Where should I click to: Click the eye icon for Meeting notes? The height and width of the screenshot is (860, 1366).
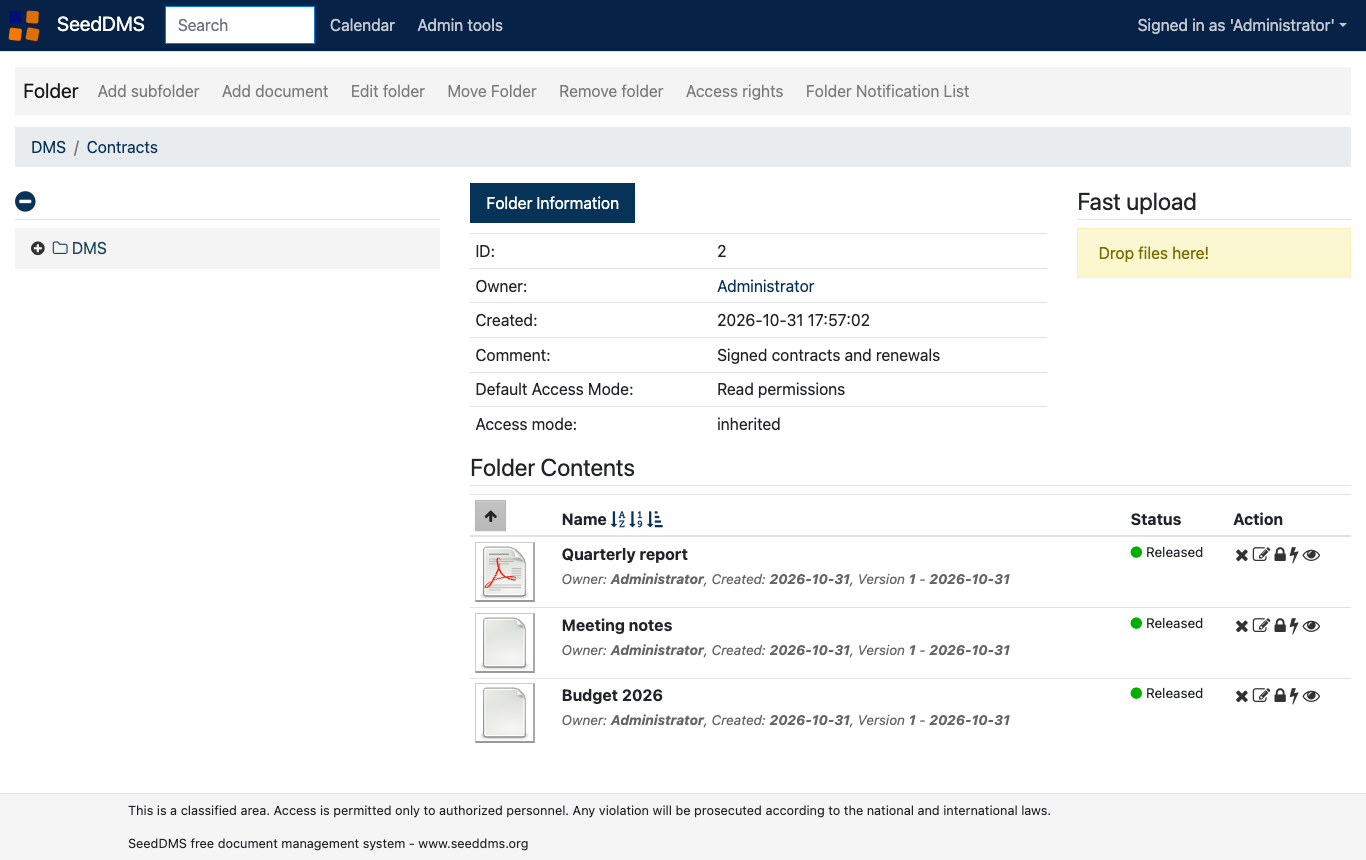pos(1312,626)
